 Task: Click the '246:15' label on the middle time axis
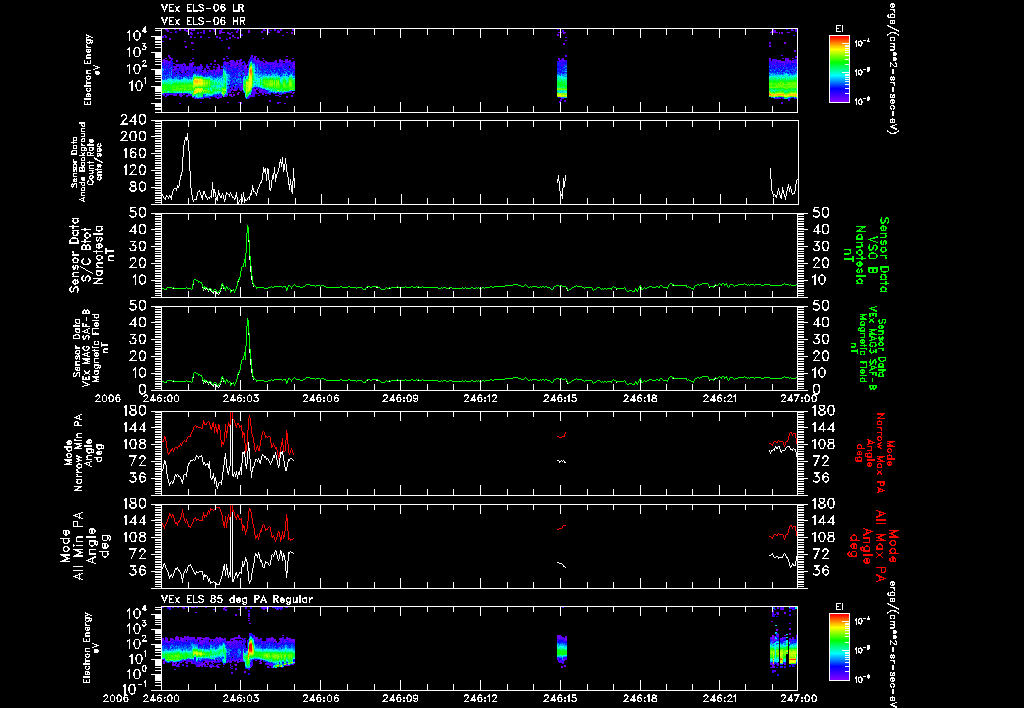tap(560, 398)
